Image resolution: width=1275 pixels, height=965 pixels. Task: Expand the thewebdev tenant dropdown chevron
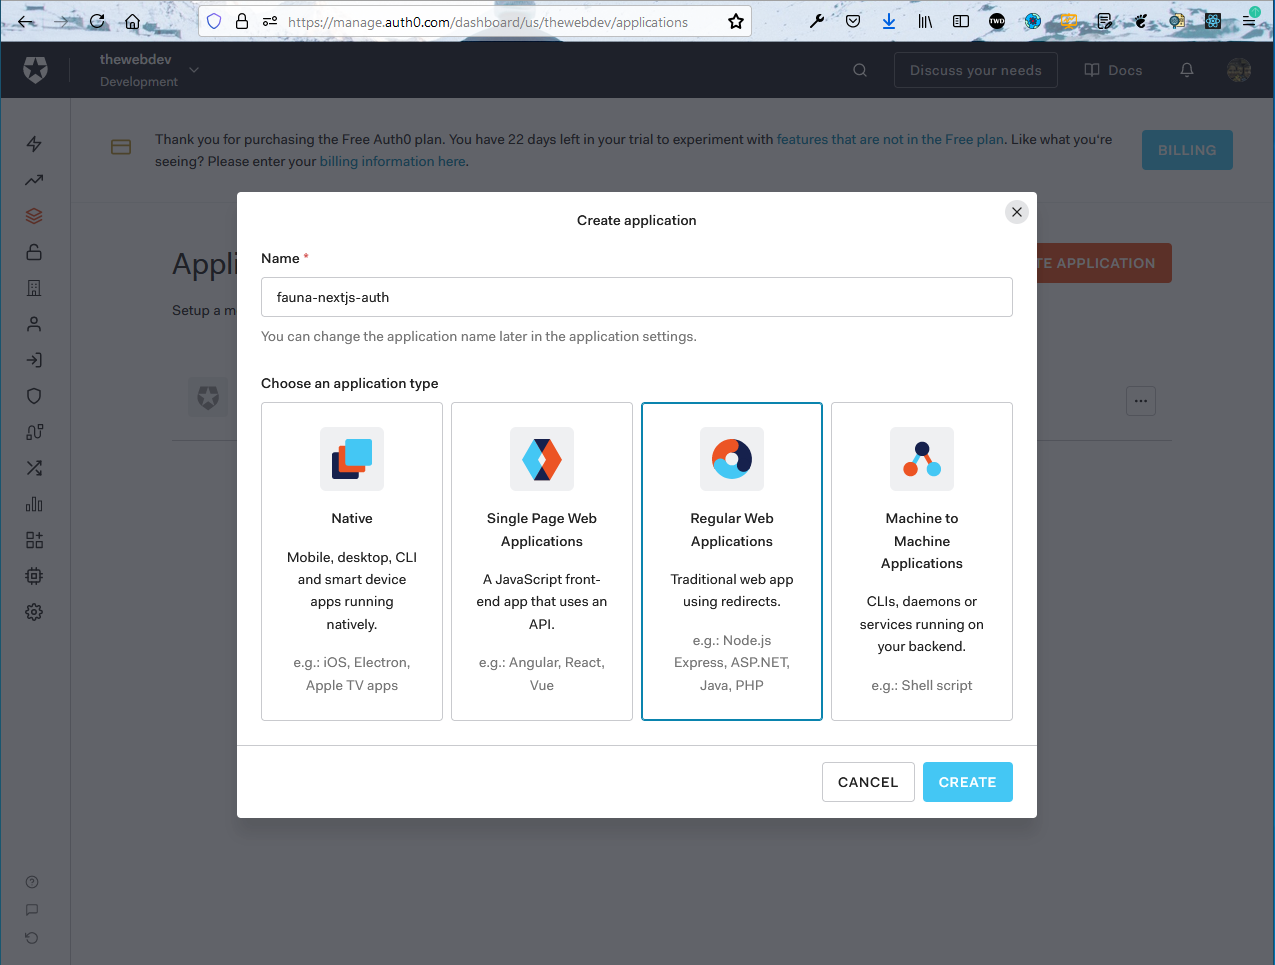pos(194,70)
